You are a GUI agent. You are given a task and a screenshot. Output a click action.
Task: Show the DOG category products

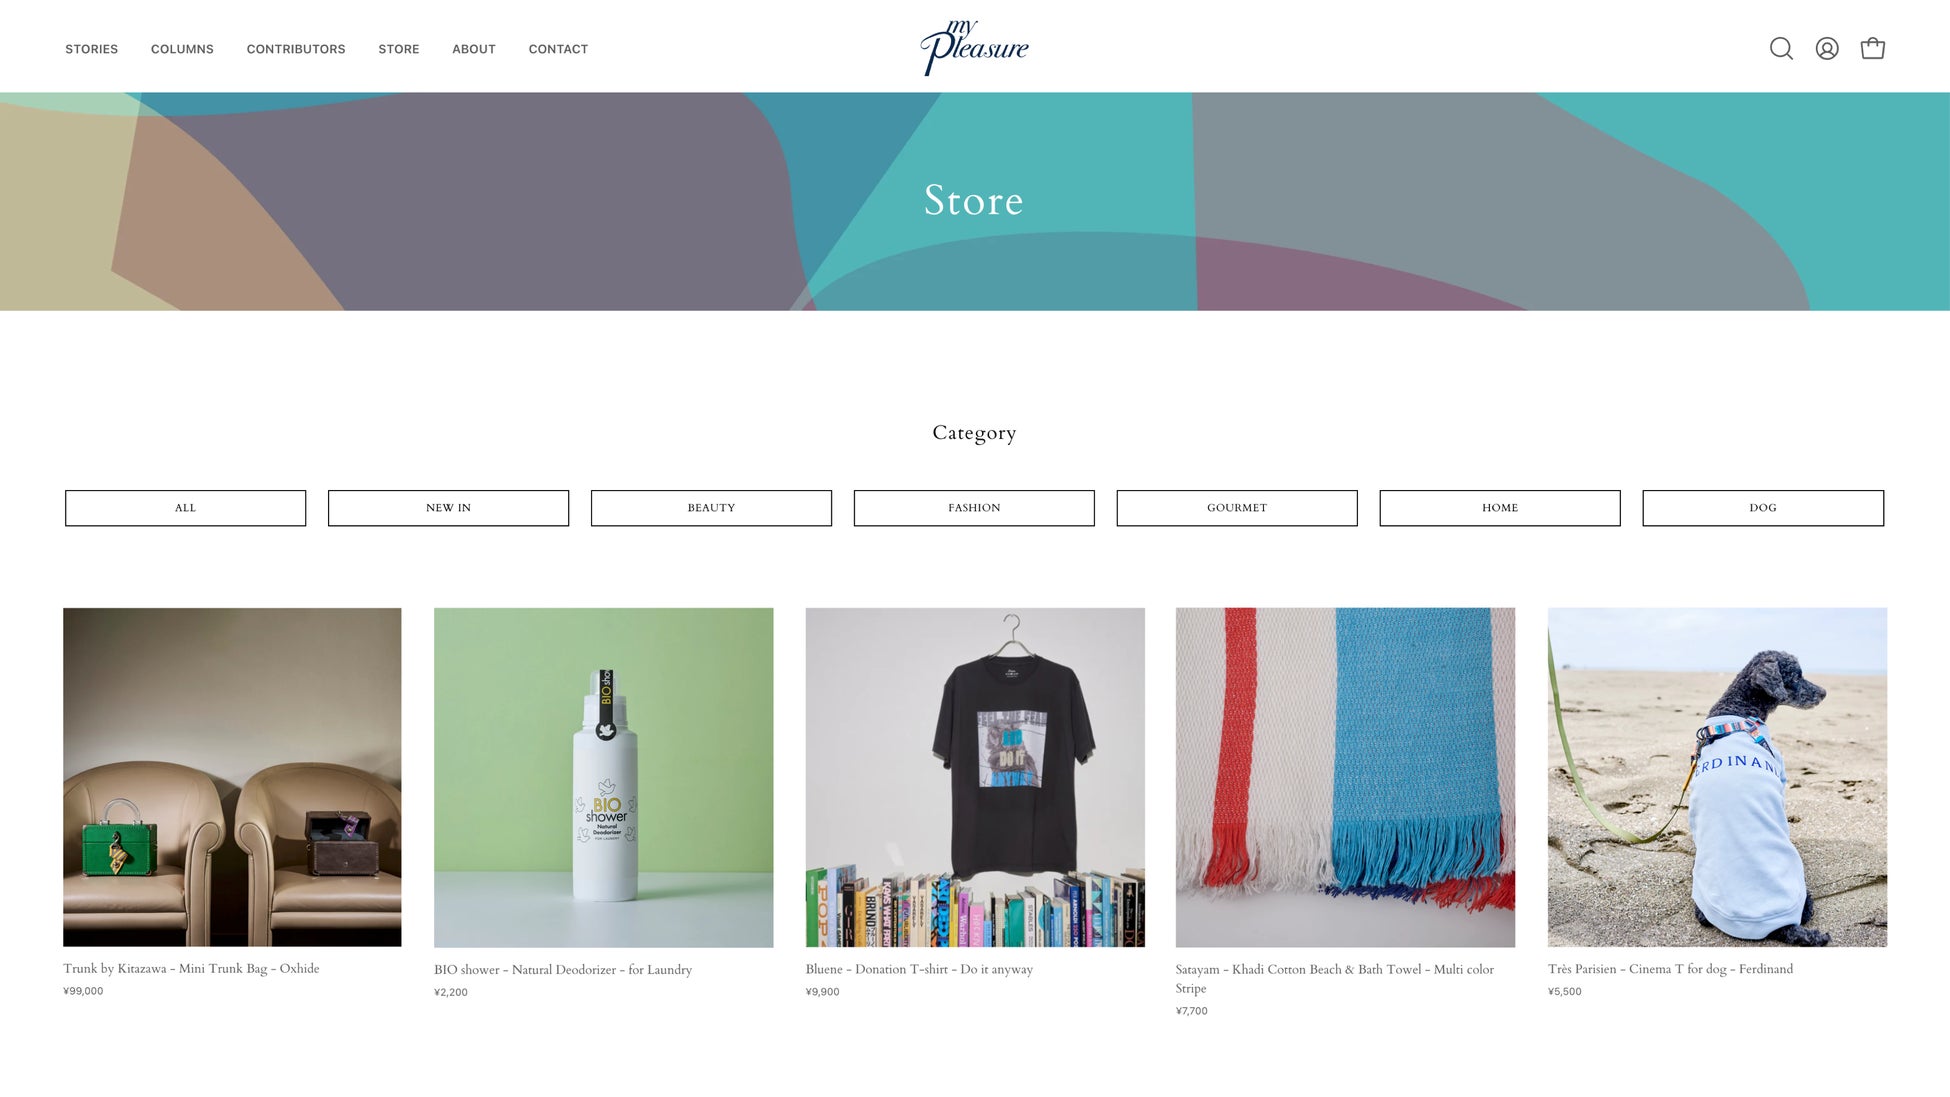pos(1763,508)
